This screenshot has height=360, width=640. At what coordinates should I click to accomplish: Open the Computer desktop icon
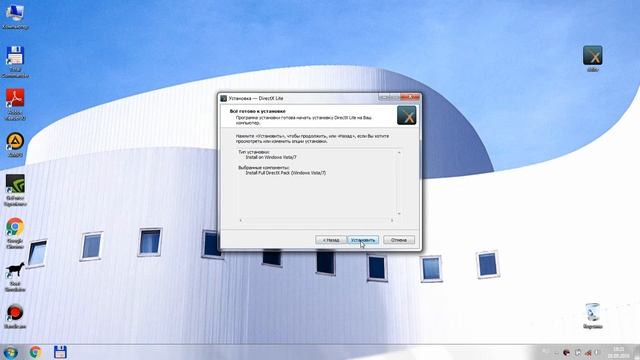(x=15, y=16)
